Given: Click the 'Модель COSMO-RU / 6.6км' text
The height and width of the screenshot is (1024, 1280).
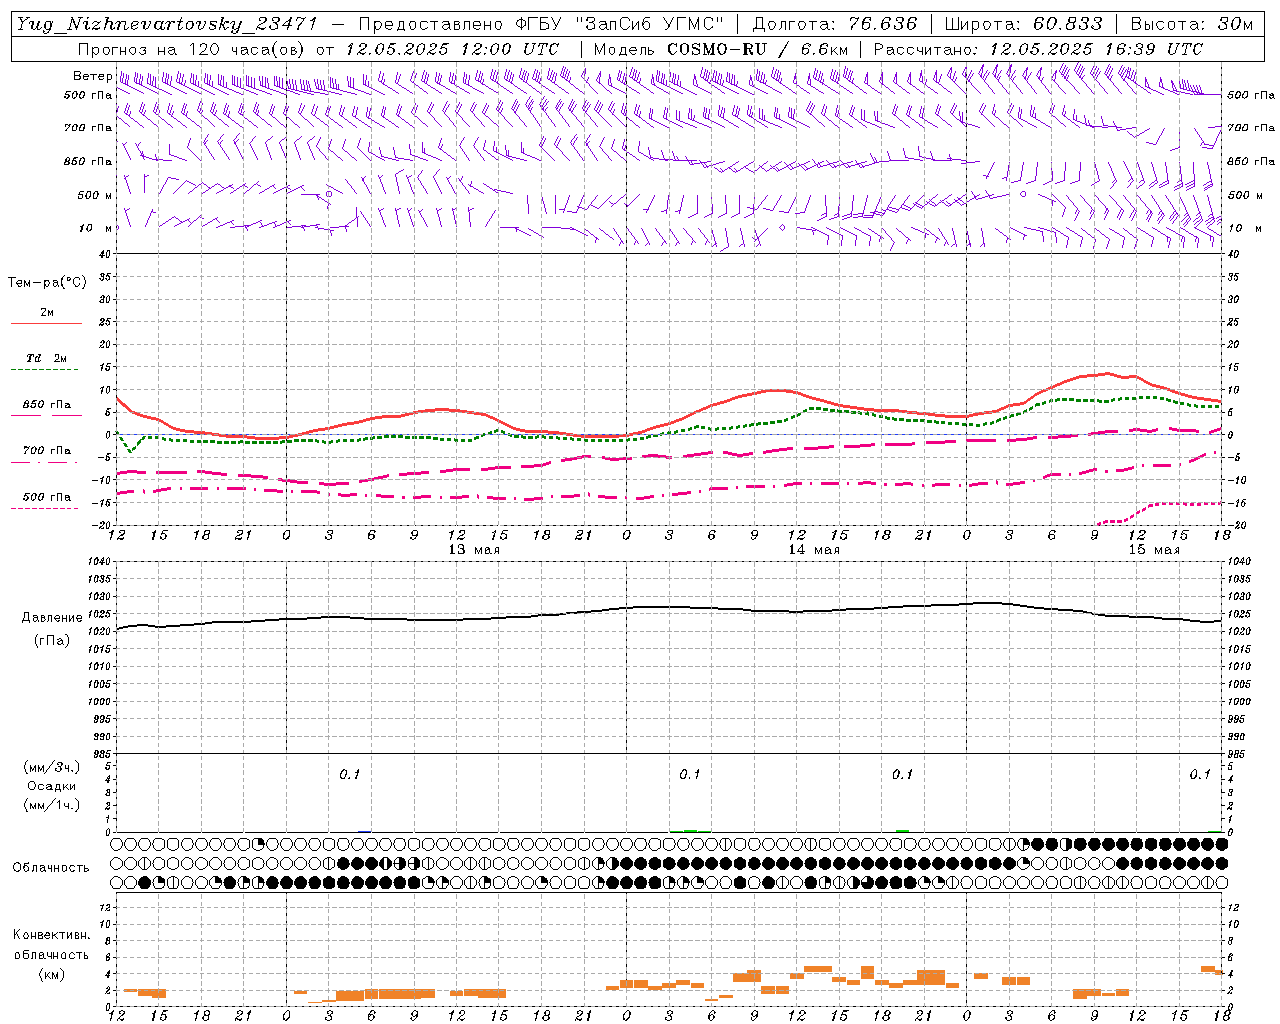Looking at the screenshot, I should [x=720, y=49].
